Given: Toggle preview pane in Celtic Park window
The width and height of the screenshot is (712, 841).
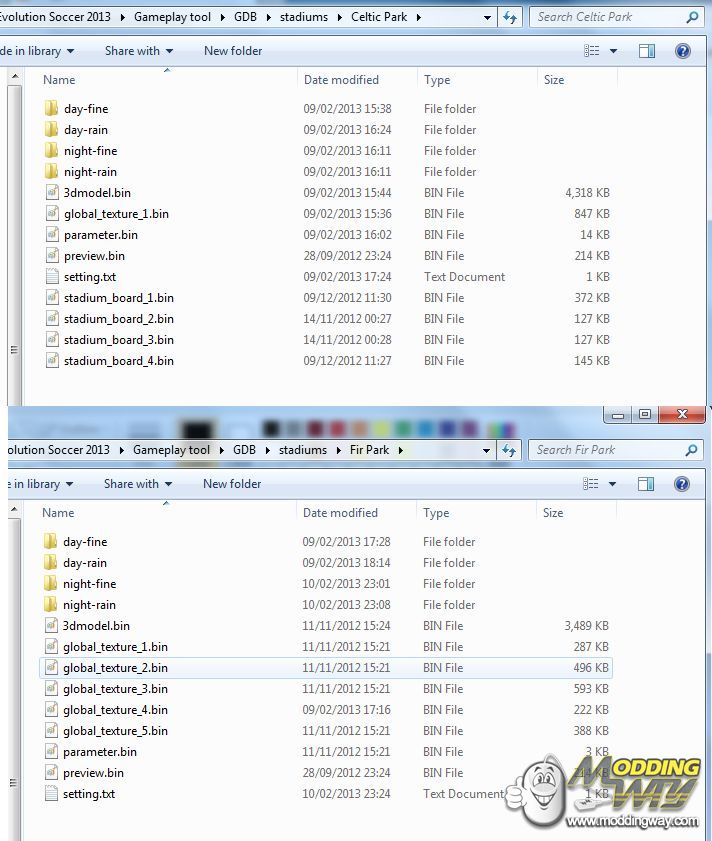Looking at the screenshot, I should click(x=647, y=51).
